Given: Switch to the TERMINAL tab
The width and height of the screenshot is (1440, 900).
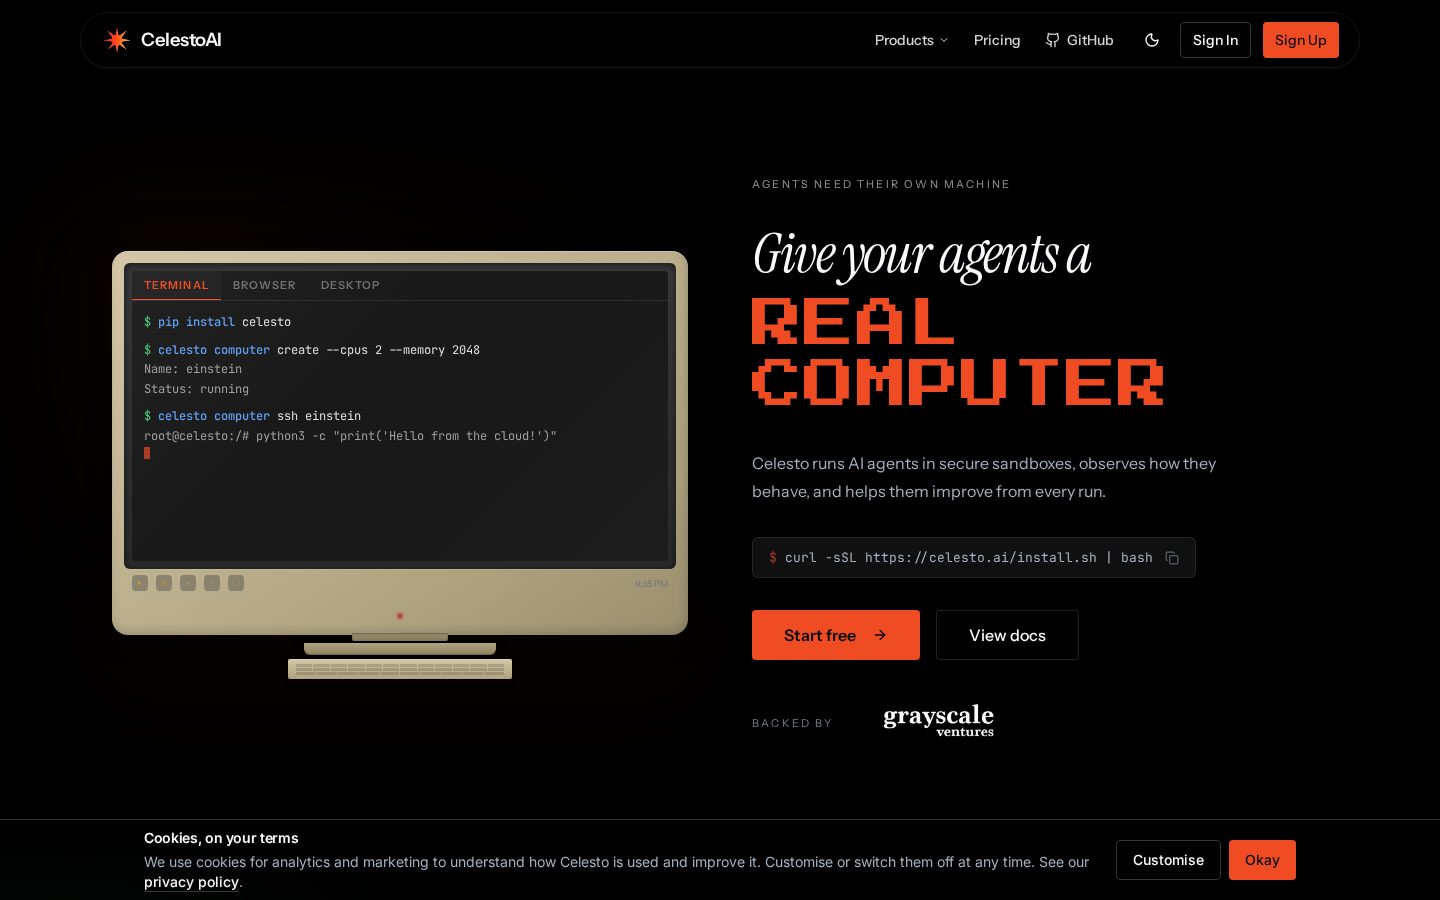Looking at the screenshot, I should 176,285.
